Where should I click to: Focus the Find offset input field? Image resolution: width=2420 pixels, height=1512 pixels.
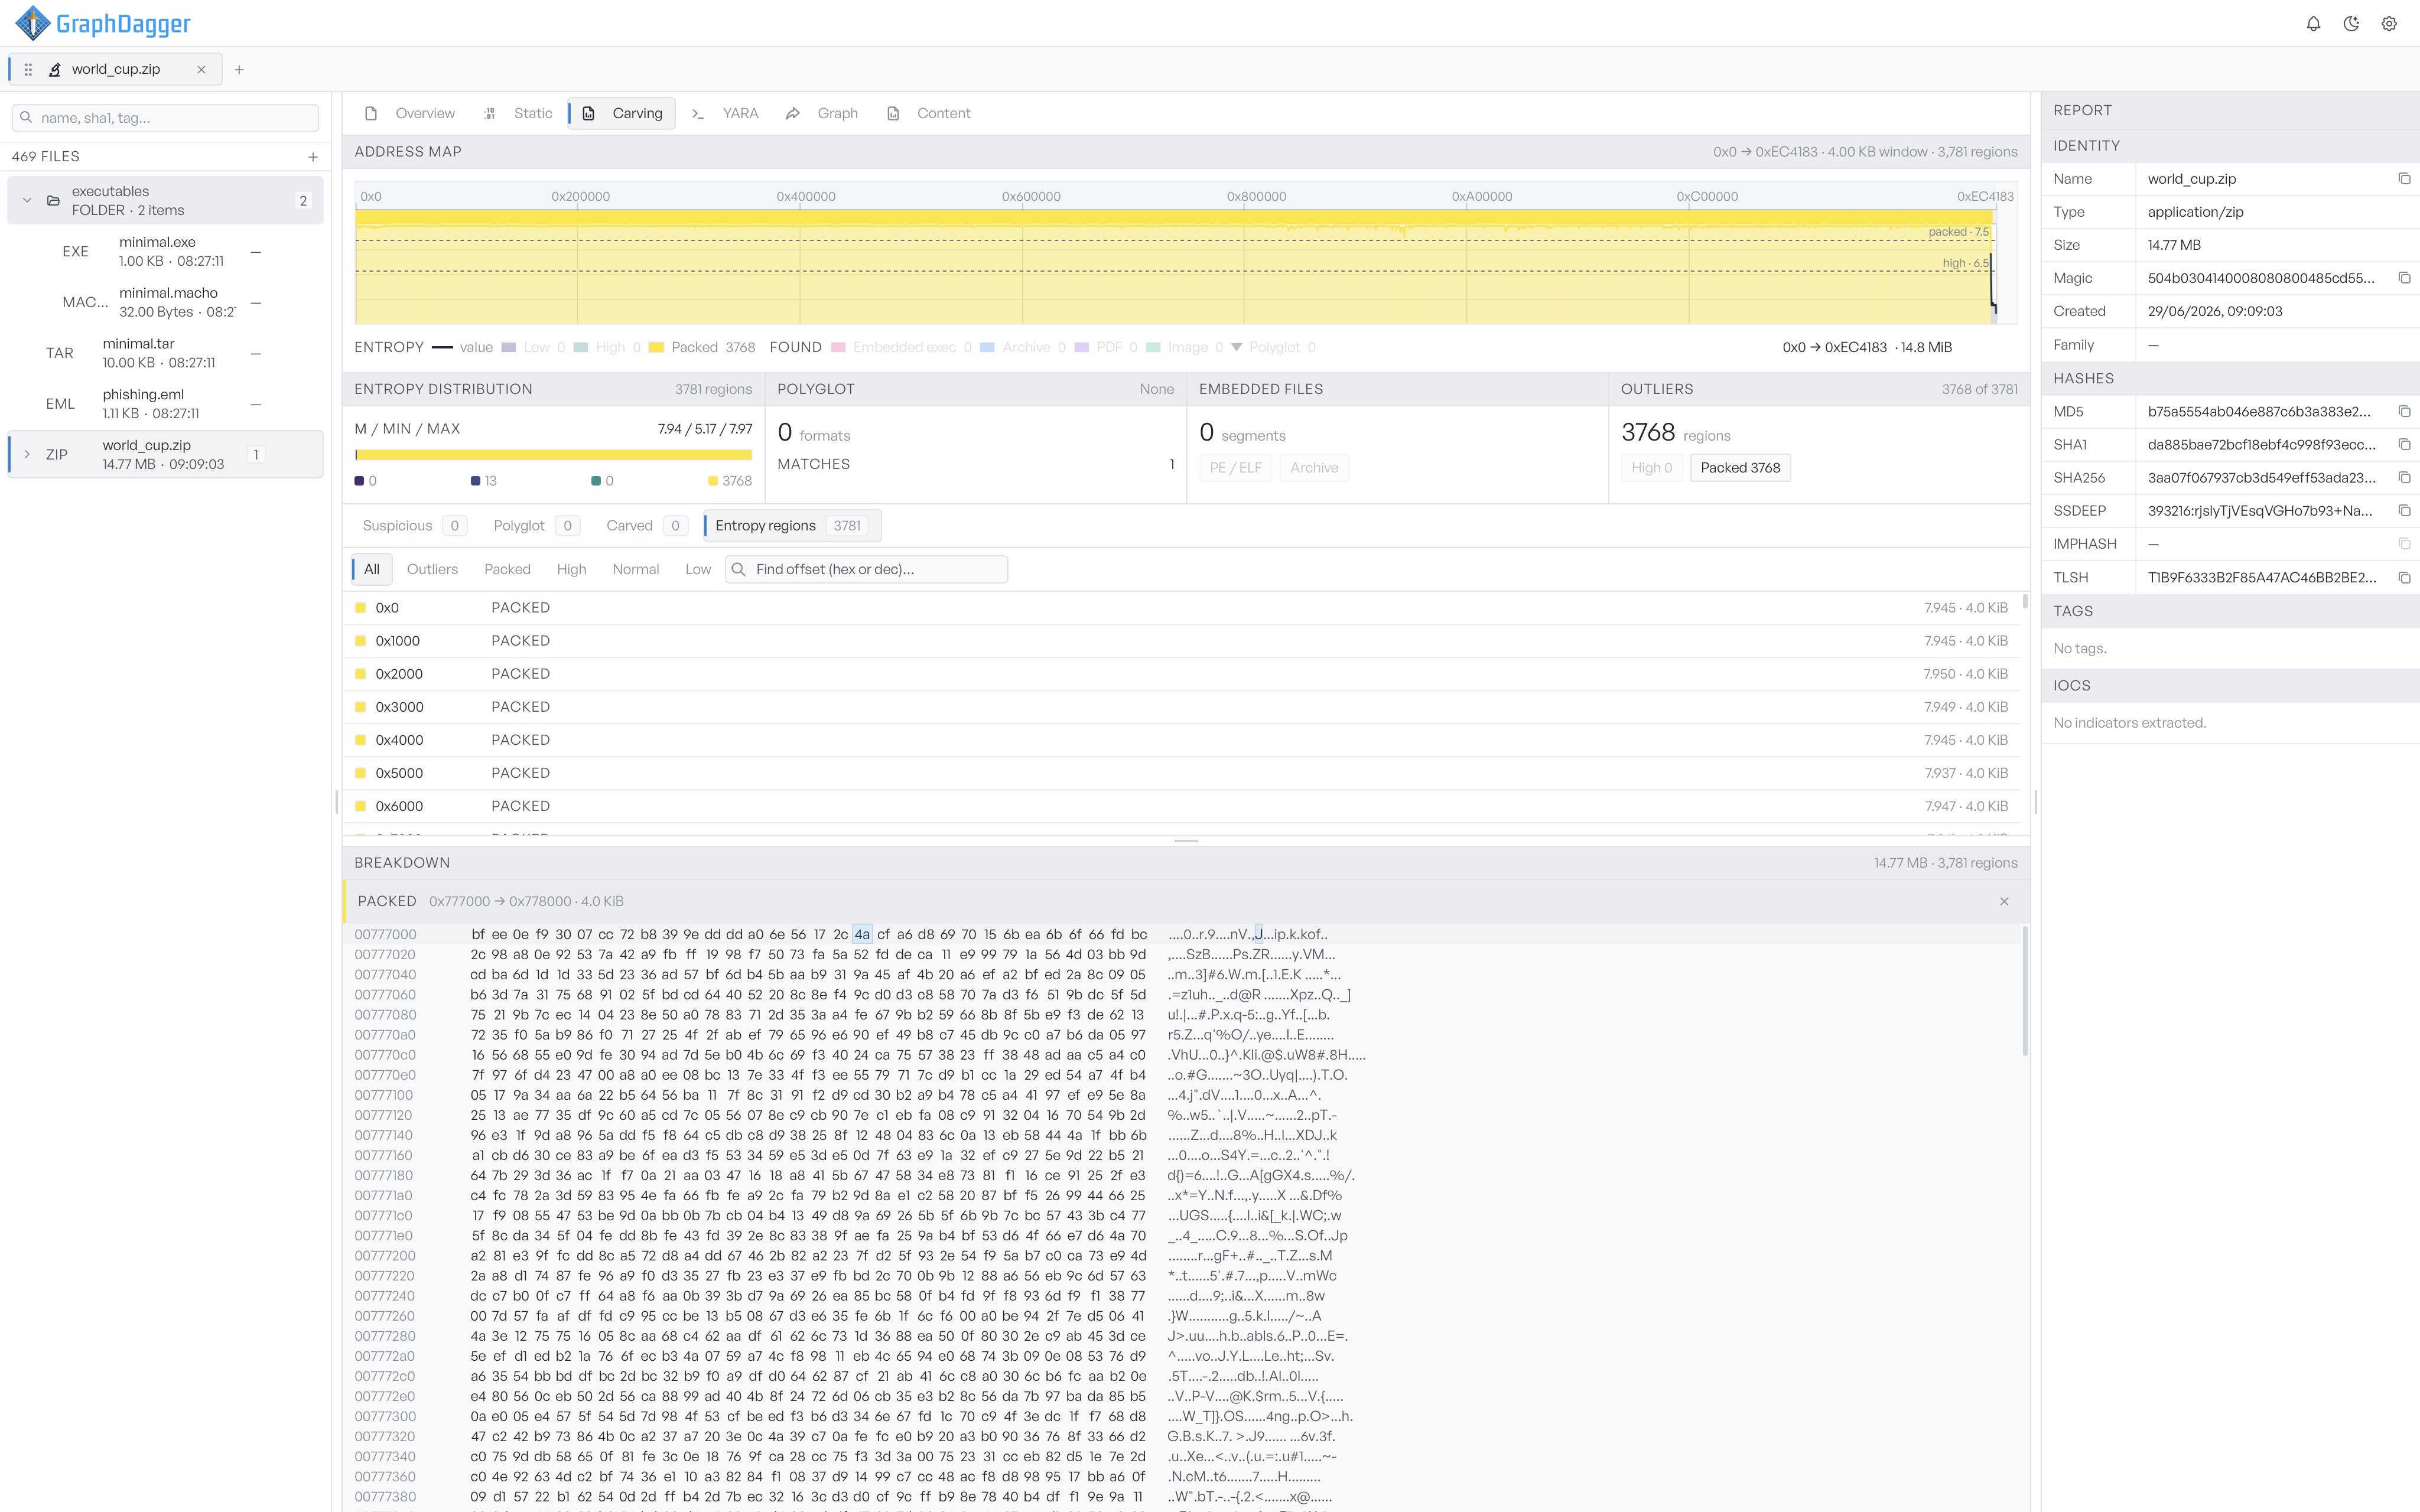pos(866,569)
